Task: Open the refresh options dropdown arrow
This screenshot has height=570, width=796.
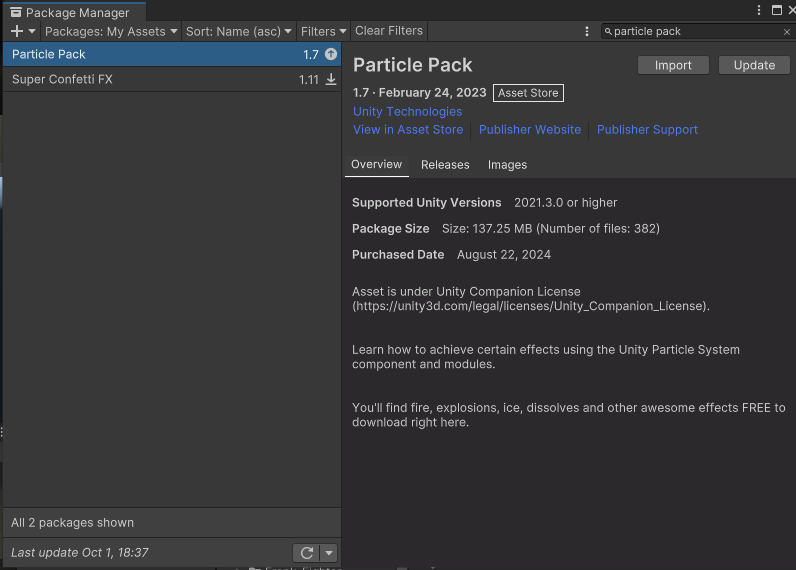Action: pyautogui.click(x=329, y=553)
